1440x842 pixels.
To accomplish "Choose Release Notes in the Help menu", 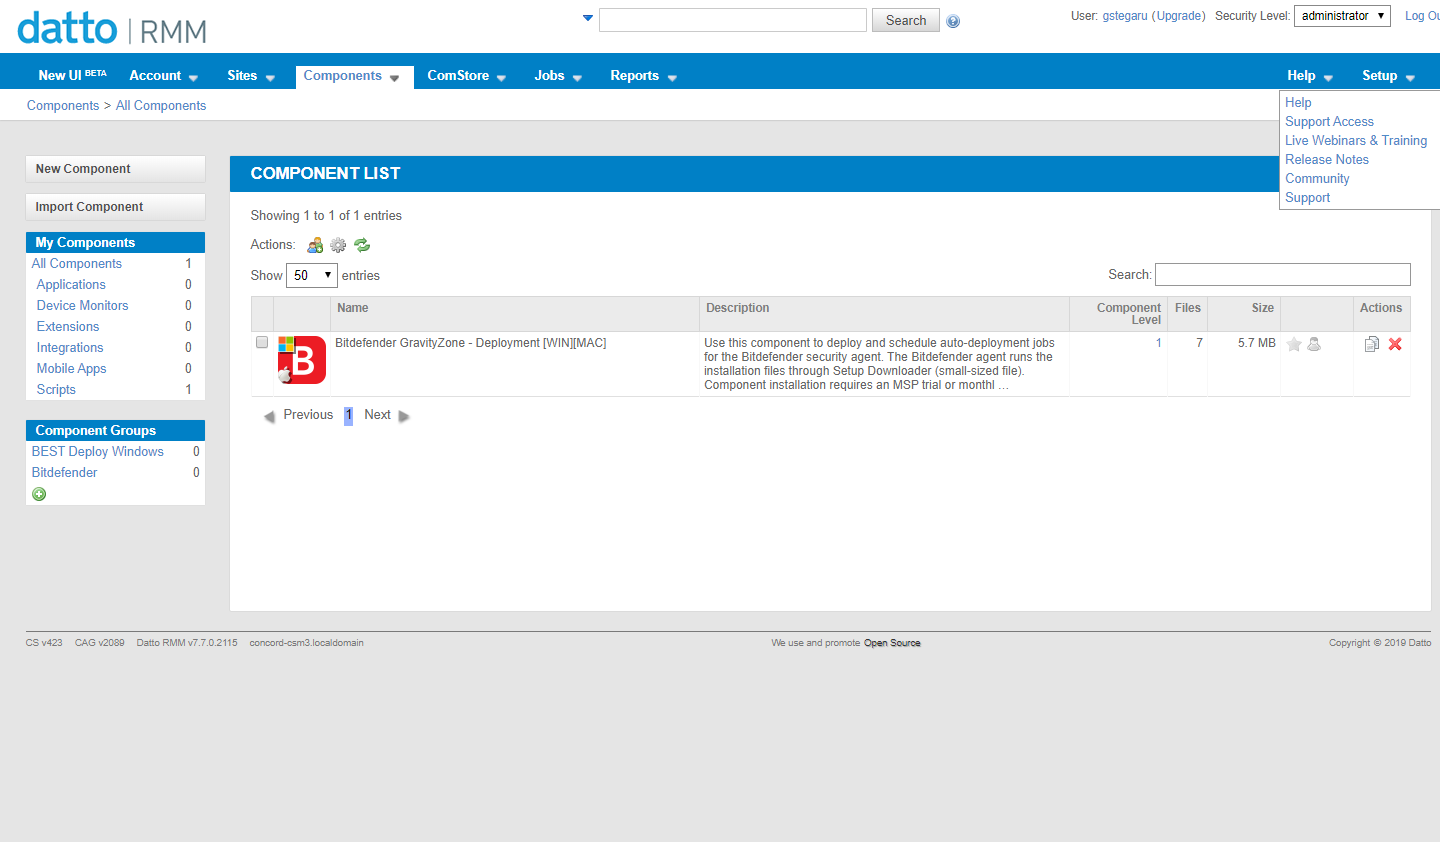I will click(x=1327, y=160).
